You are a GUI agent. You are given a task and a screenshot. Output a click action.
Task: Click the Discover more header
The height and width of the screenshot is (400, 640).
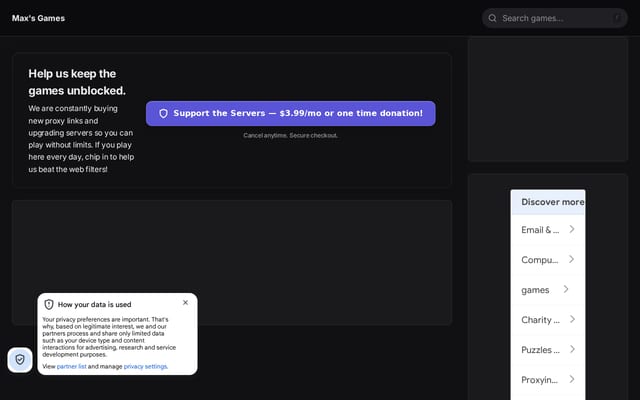[548, 202]
